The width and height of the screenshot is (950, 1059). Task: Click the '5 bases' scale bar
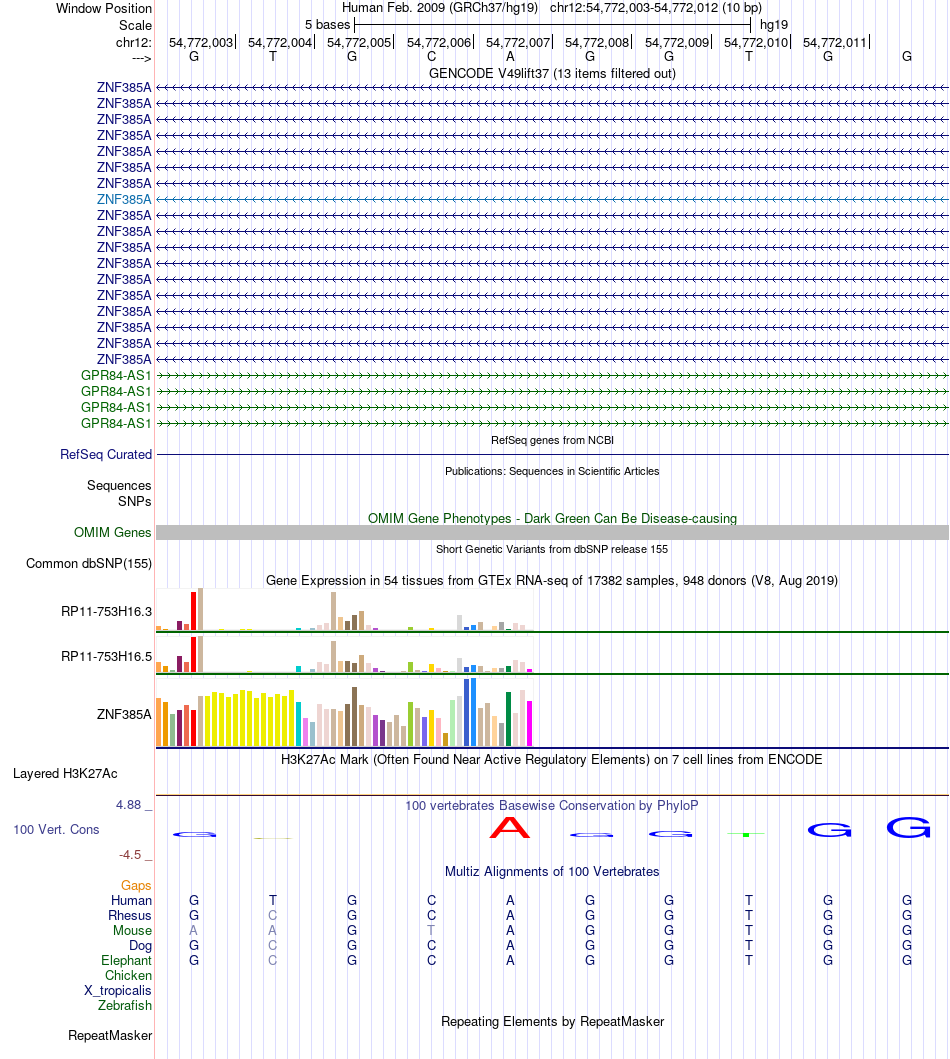552,25
